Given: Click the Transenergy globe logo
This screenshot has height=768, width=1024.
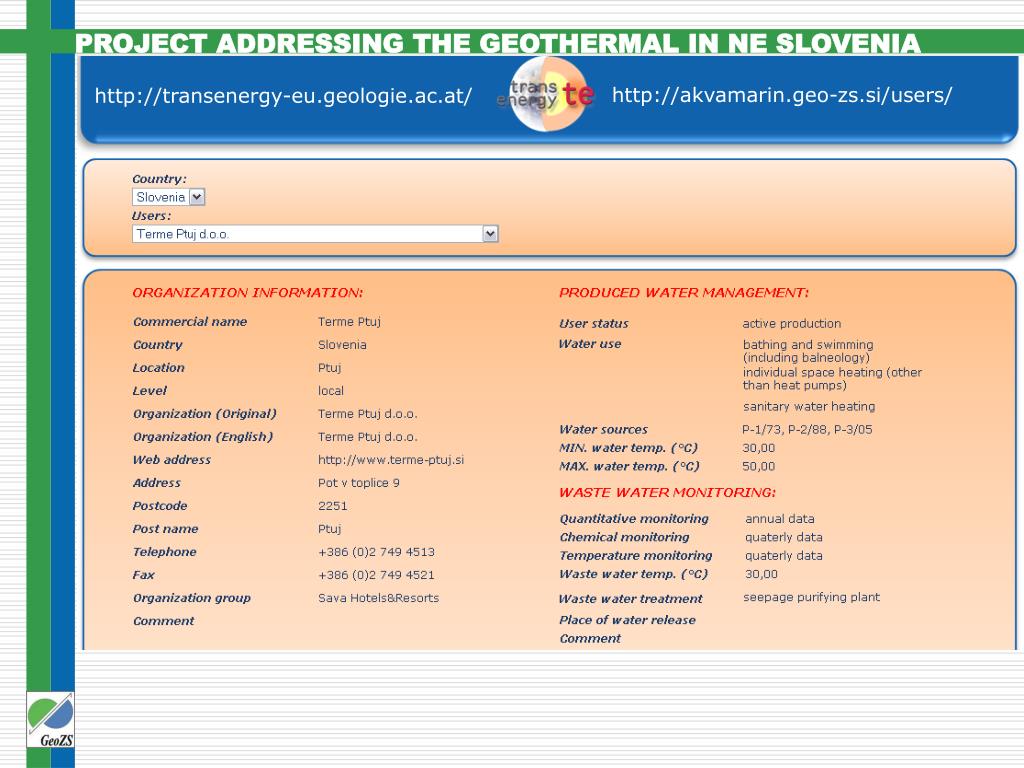Looking at the screenshot, I should click(547, 94).
